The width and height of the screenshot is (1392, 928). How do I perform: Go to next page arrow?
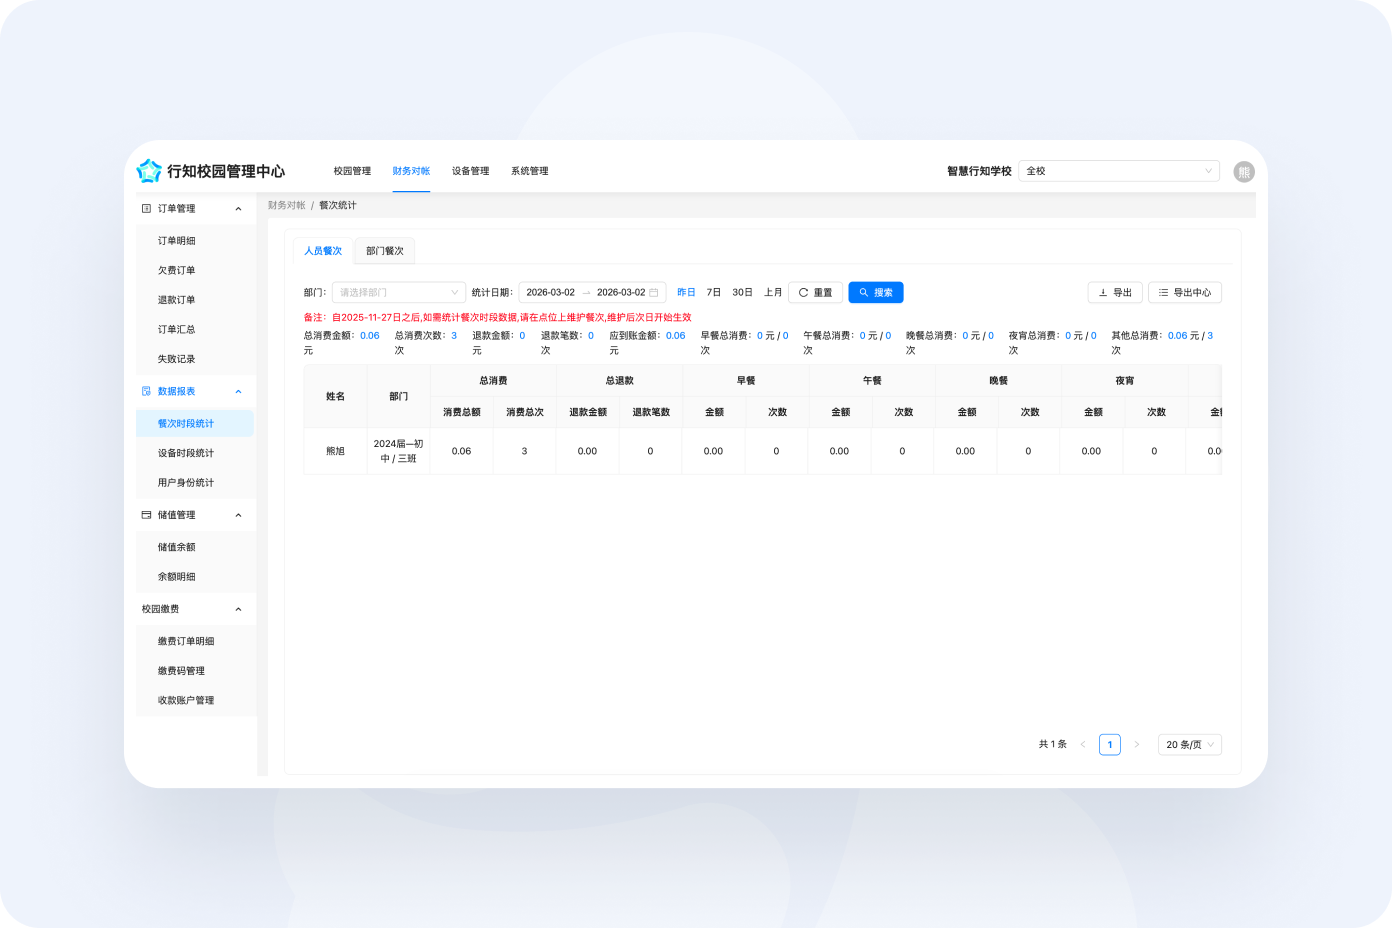(1136, 745)
